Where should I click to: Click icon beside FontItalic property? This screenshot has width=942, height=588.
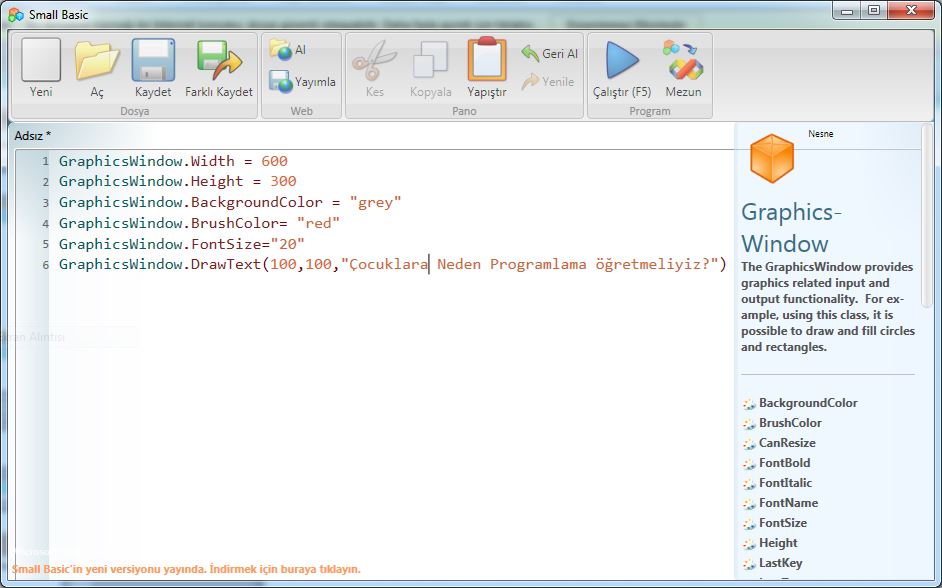749,484
